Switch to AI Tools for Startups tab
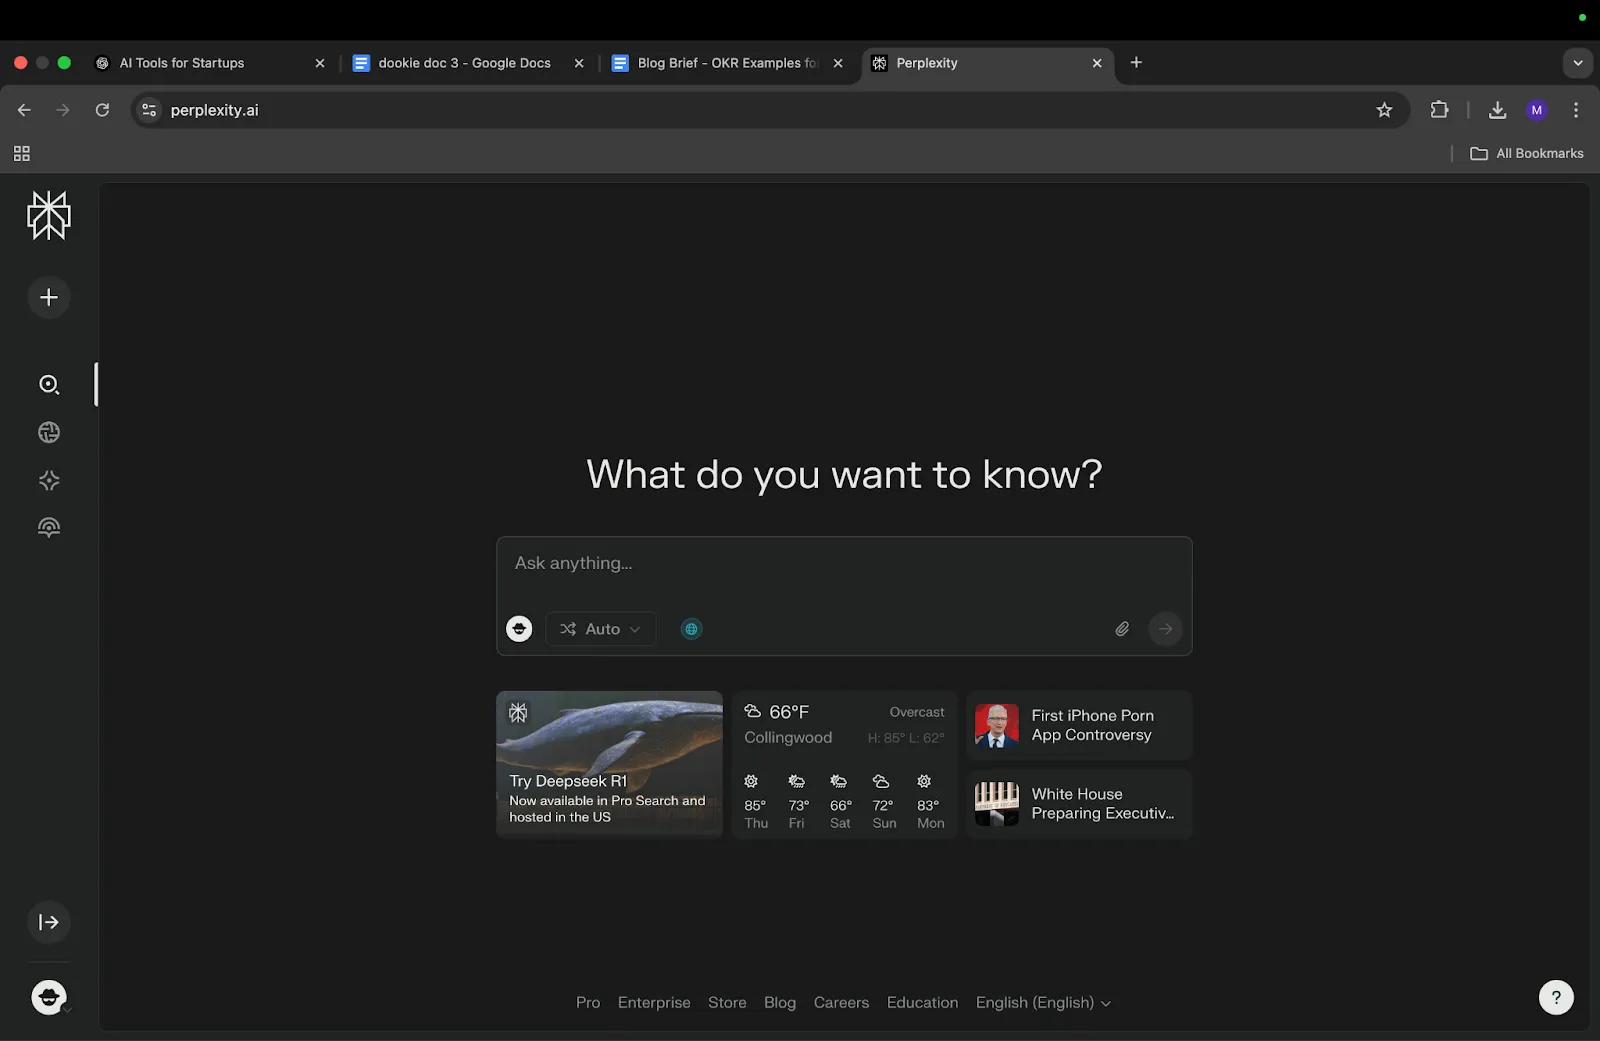The width and height of the screenshot is (1600, 1041). pyautogui.click(x=210, y=63)
